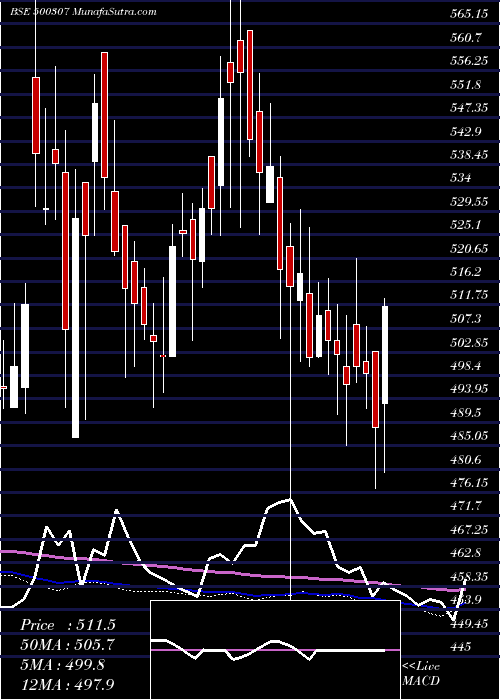Click the 502.85 price axis label
The image size is (500, 700).
point(469,342)
